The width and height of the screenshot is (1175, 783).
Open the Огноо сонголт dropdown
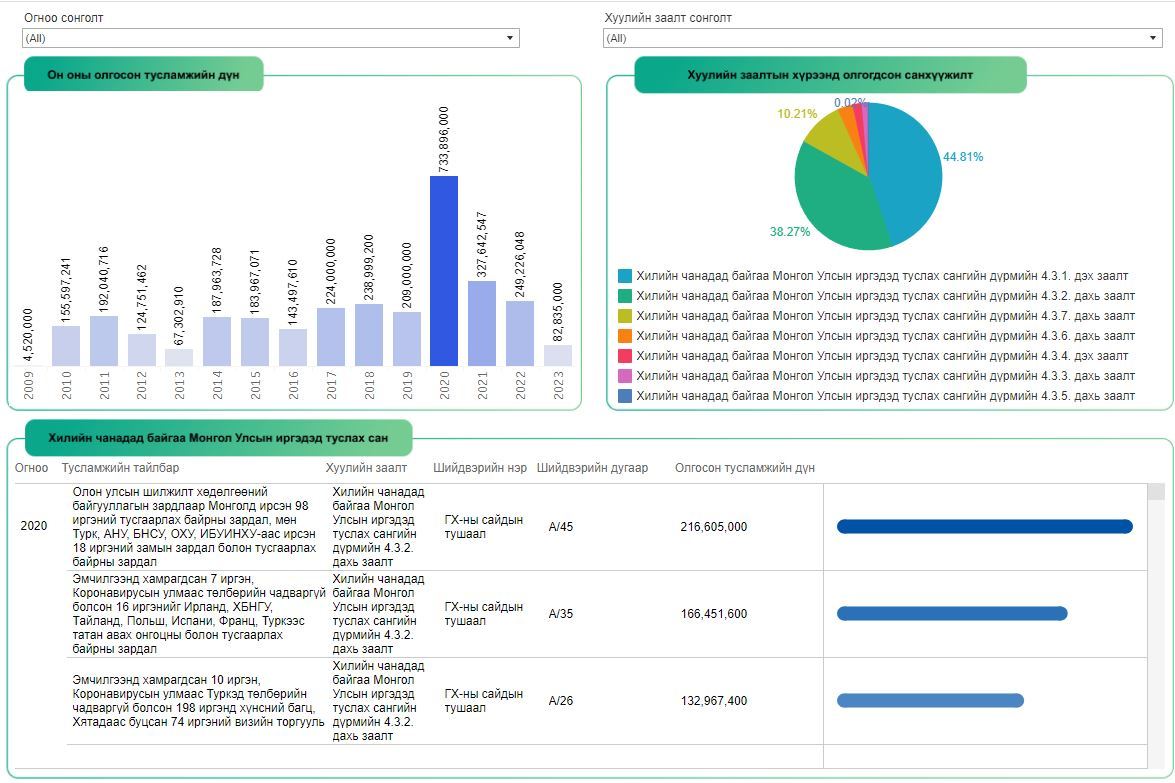[x=270, y=38]
